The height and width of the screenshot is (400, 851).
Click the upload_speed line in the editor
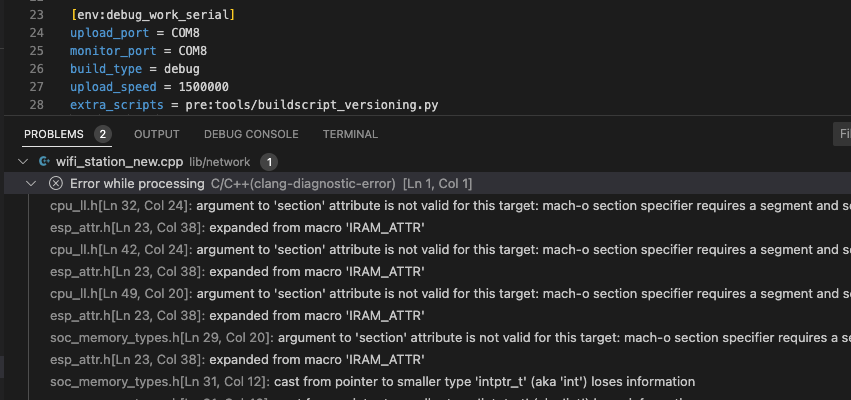click(x=149, y=87)
